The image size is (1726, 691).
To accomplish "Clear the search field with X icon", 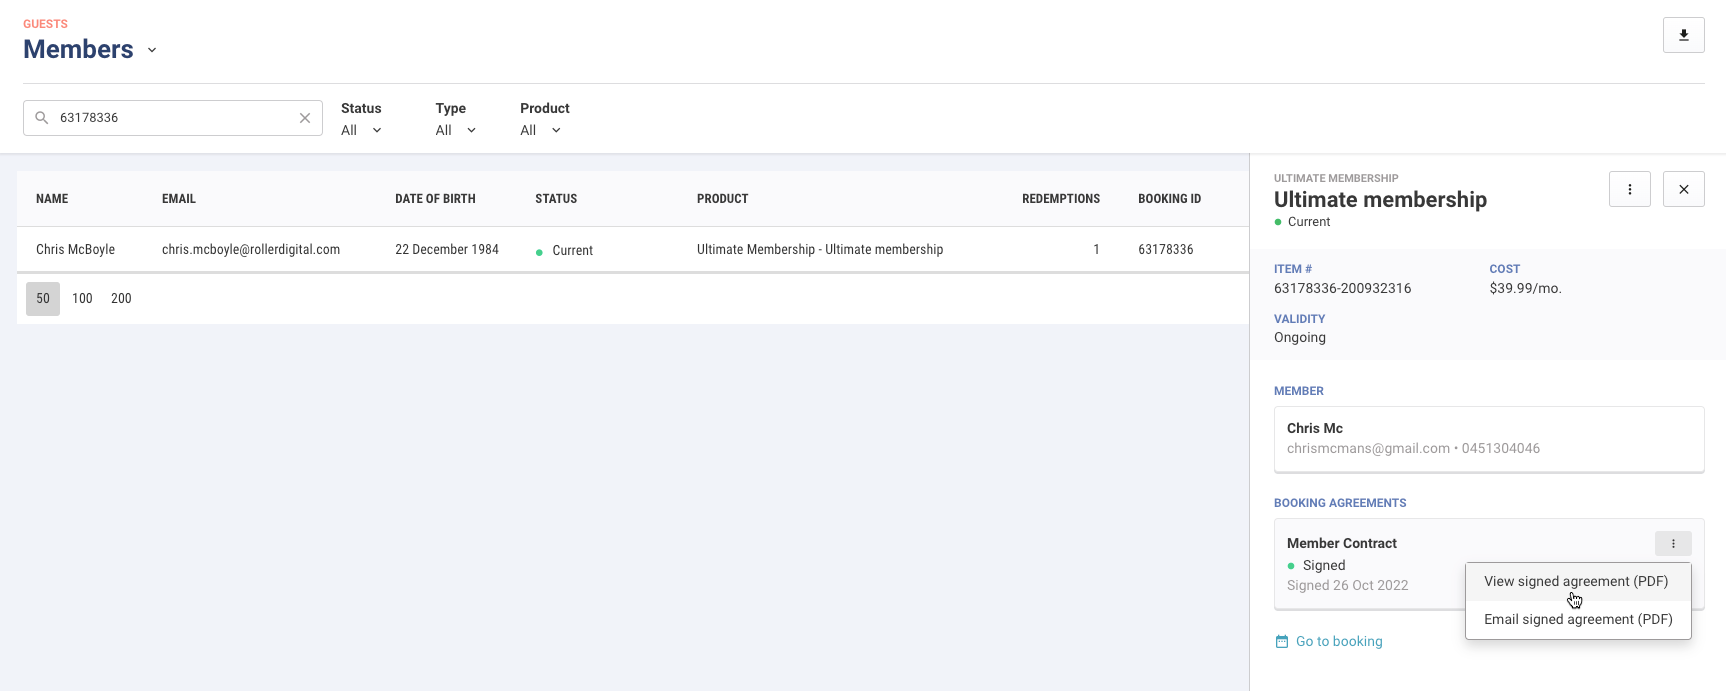I will (x=305, y=118).
